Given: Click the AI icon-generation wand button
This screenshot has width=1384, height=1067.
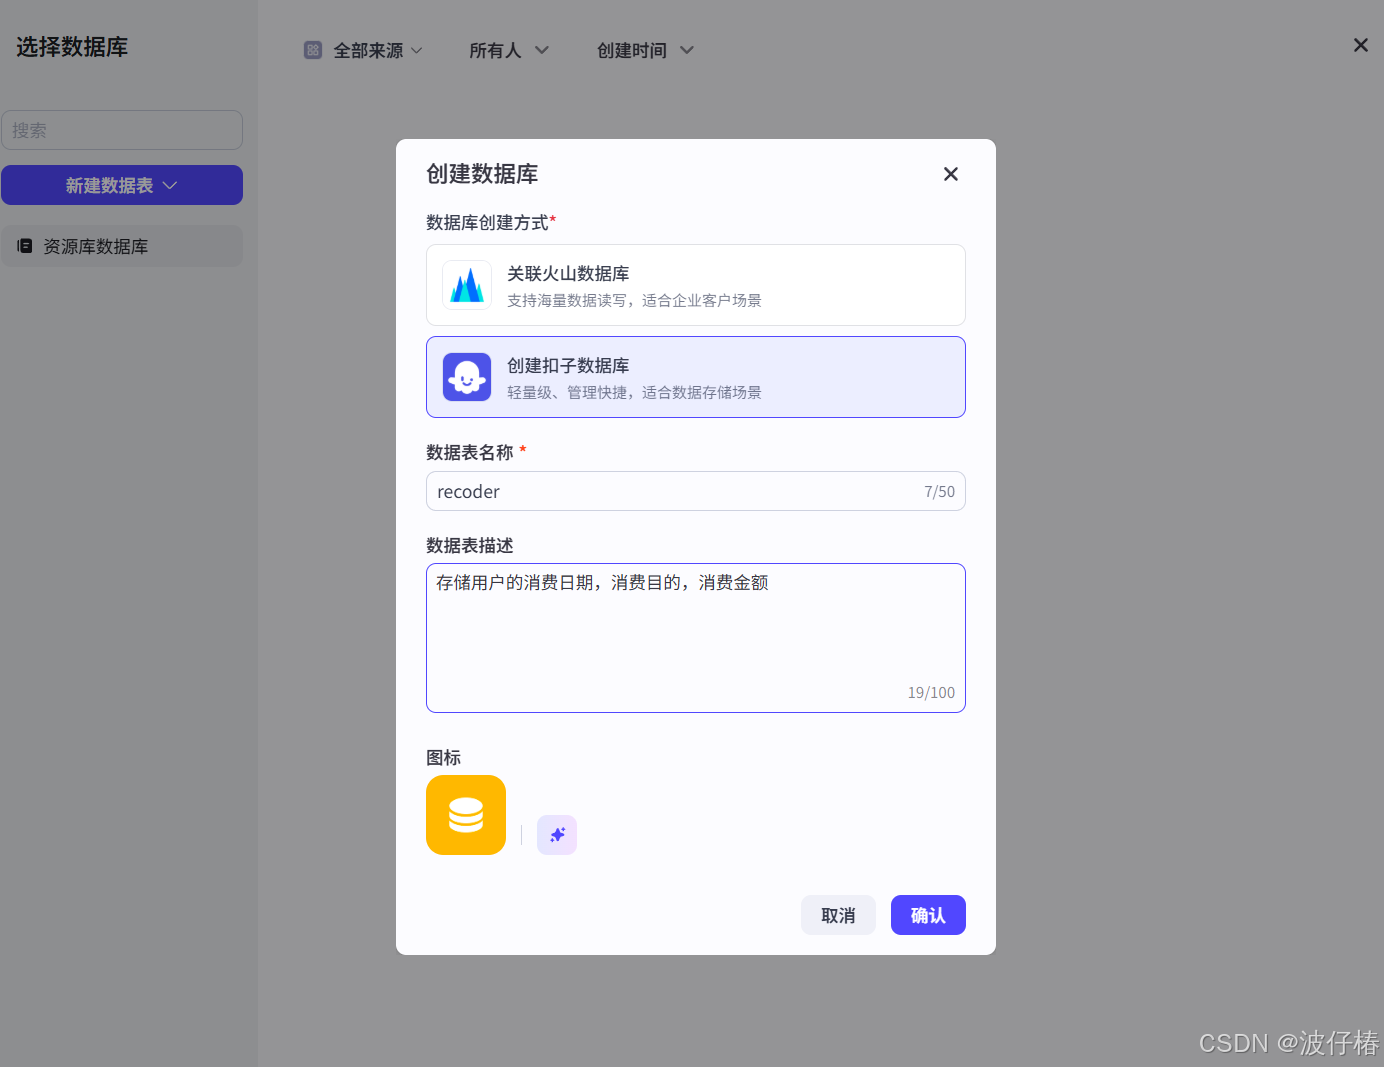Looking at the screenshot, I should click(557, 835).
